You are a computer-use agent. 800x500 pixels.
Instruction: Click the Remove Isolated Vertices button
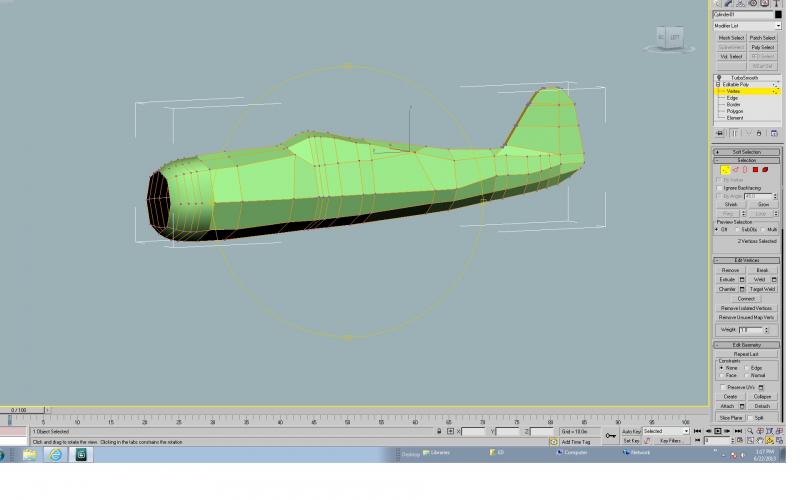[746, 309]
